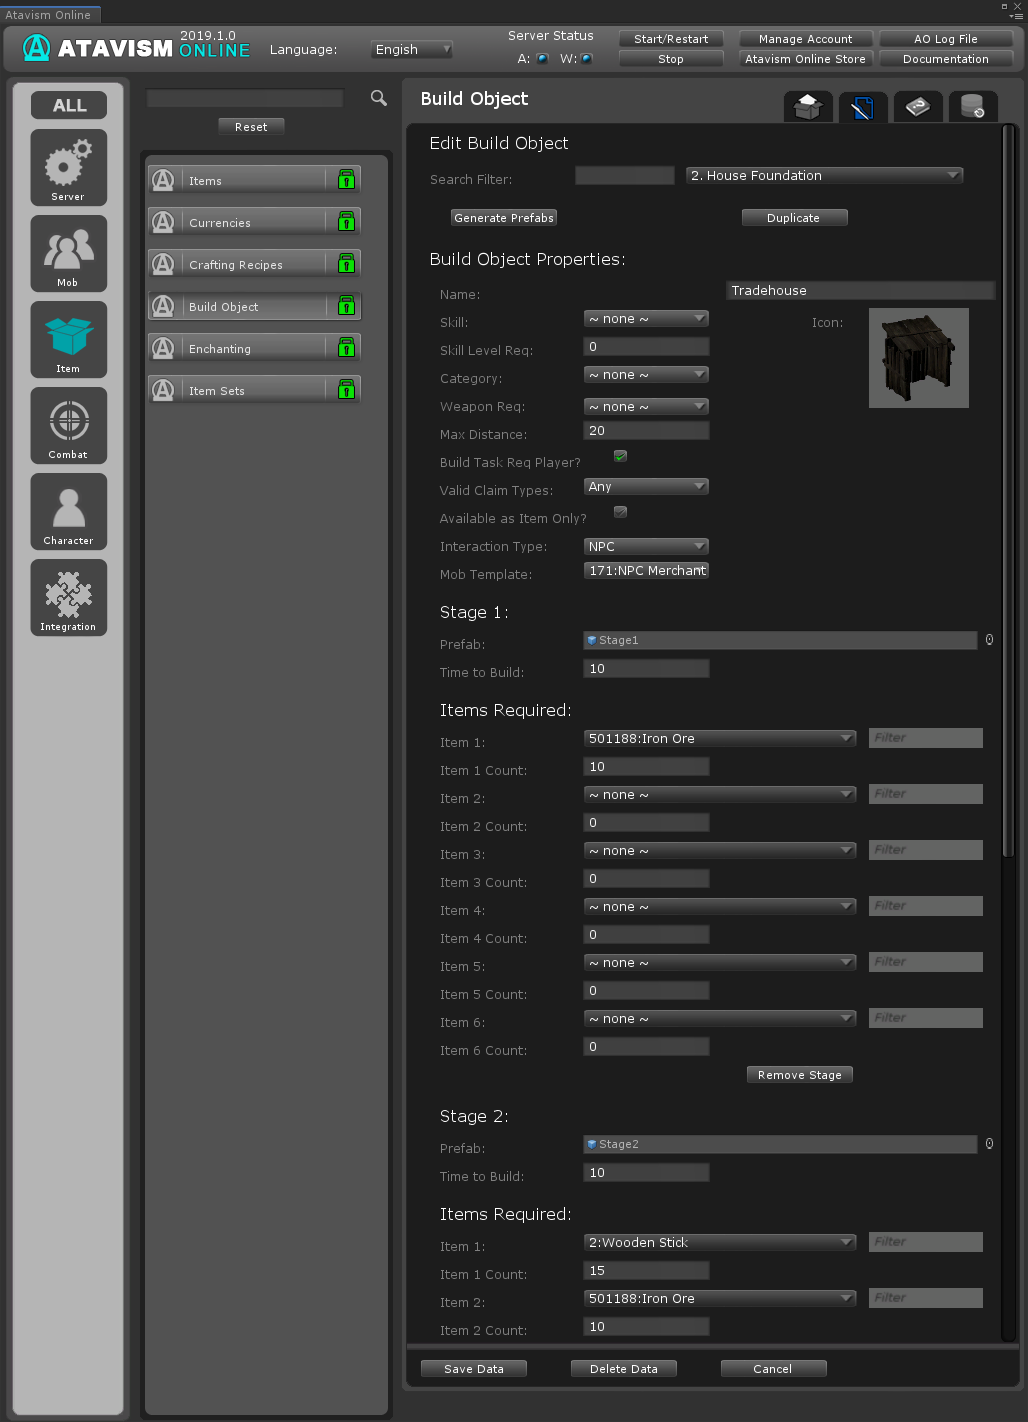Image resolution: width=1028 pixels, height=1422 pixels.
Task: Open the Server category in sidebar
Action: pos(68,167)
